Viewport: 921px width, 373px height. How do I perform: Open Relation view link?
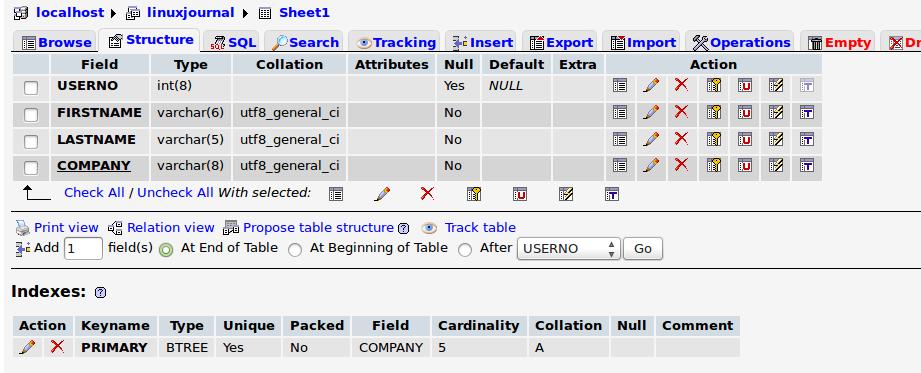pyautogui.click(x=170, y=227)
